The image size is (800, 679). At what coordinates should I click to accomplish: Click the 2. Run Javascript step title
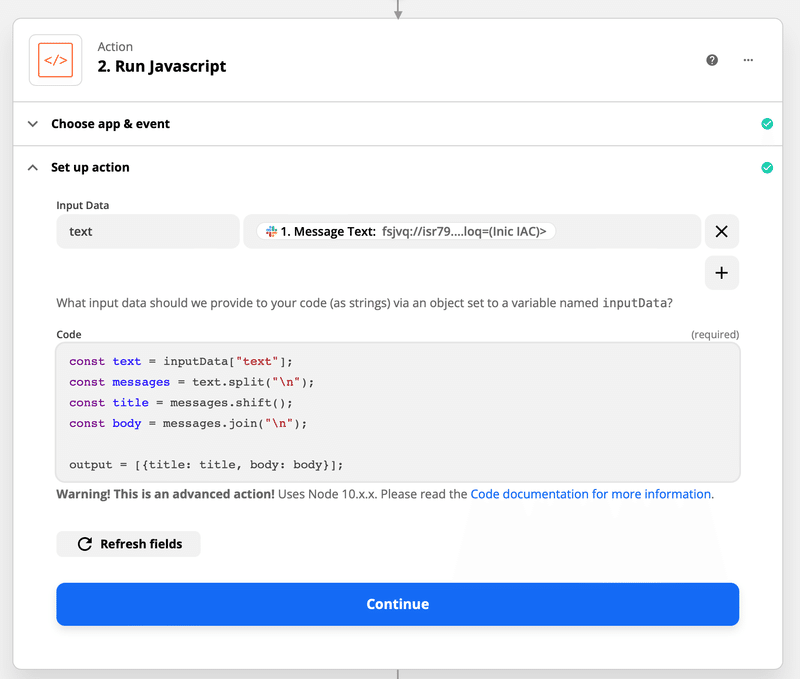[162, 67]
